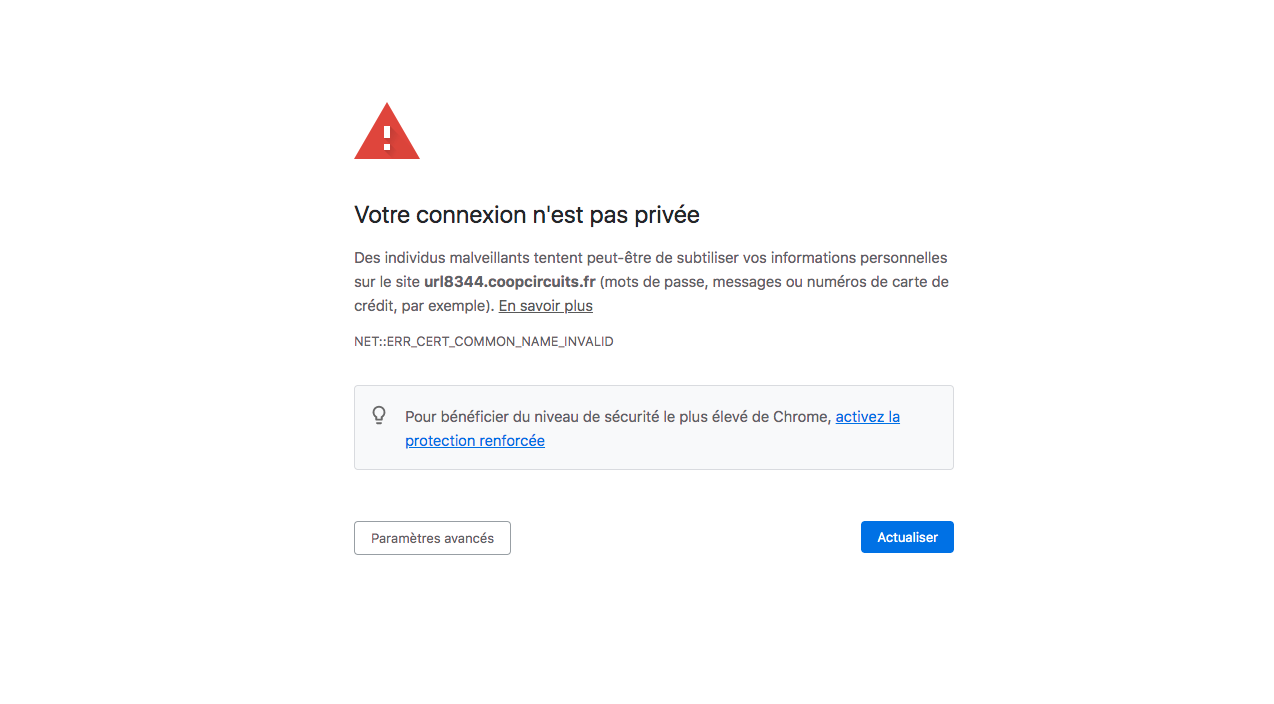The image size is (1274, 704).
Task: Click the grey security recommendation banner
Action: [653, 427]
